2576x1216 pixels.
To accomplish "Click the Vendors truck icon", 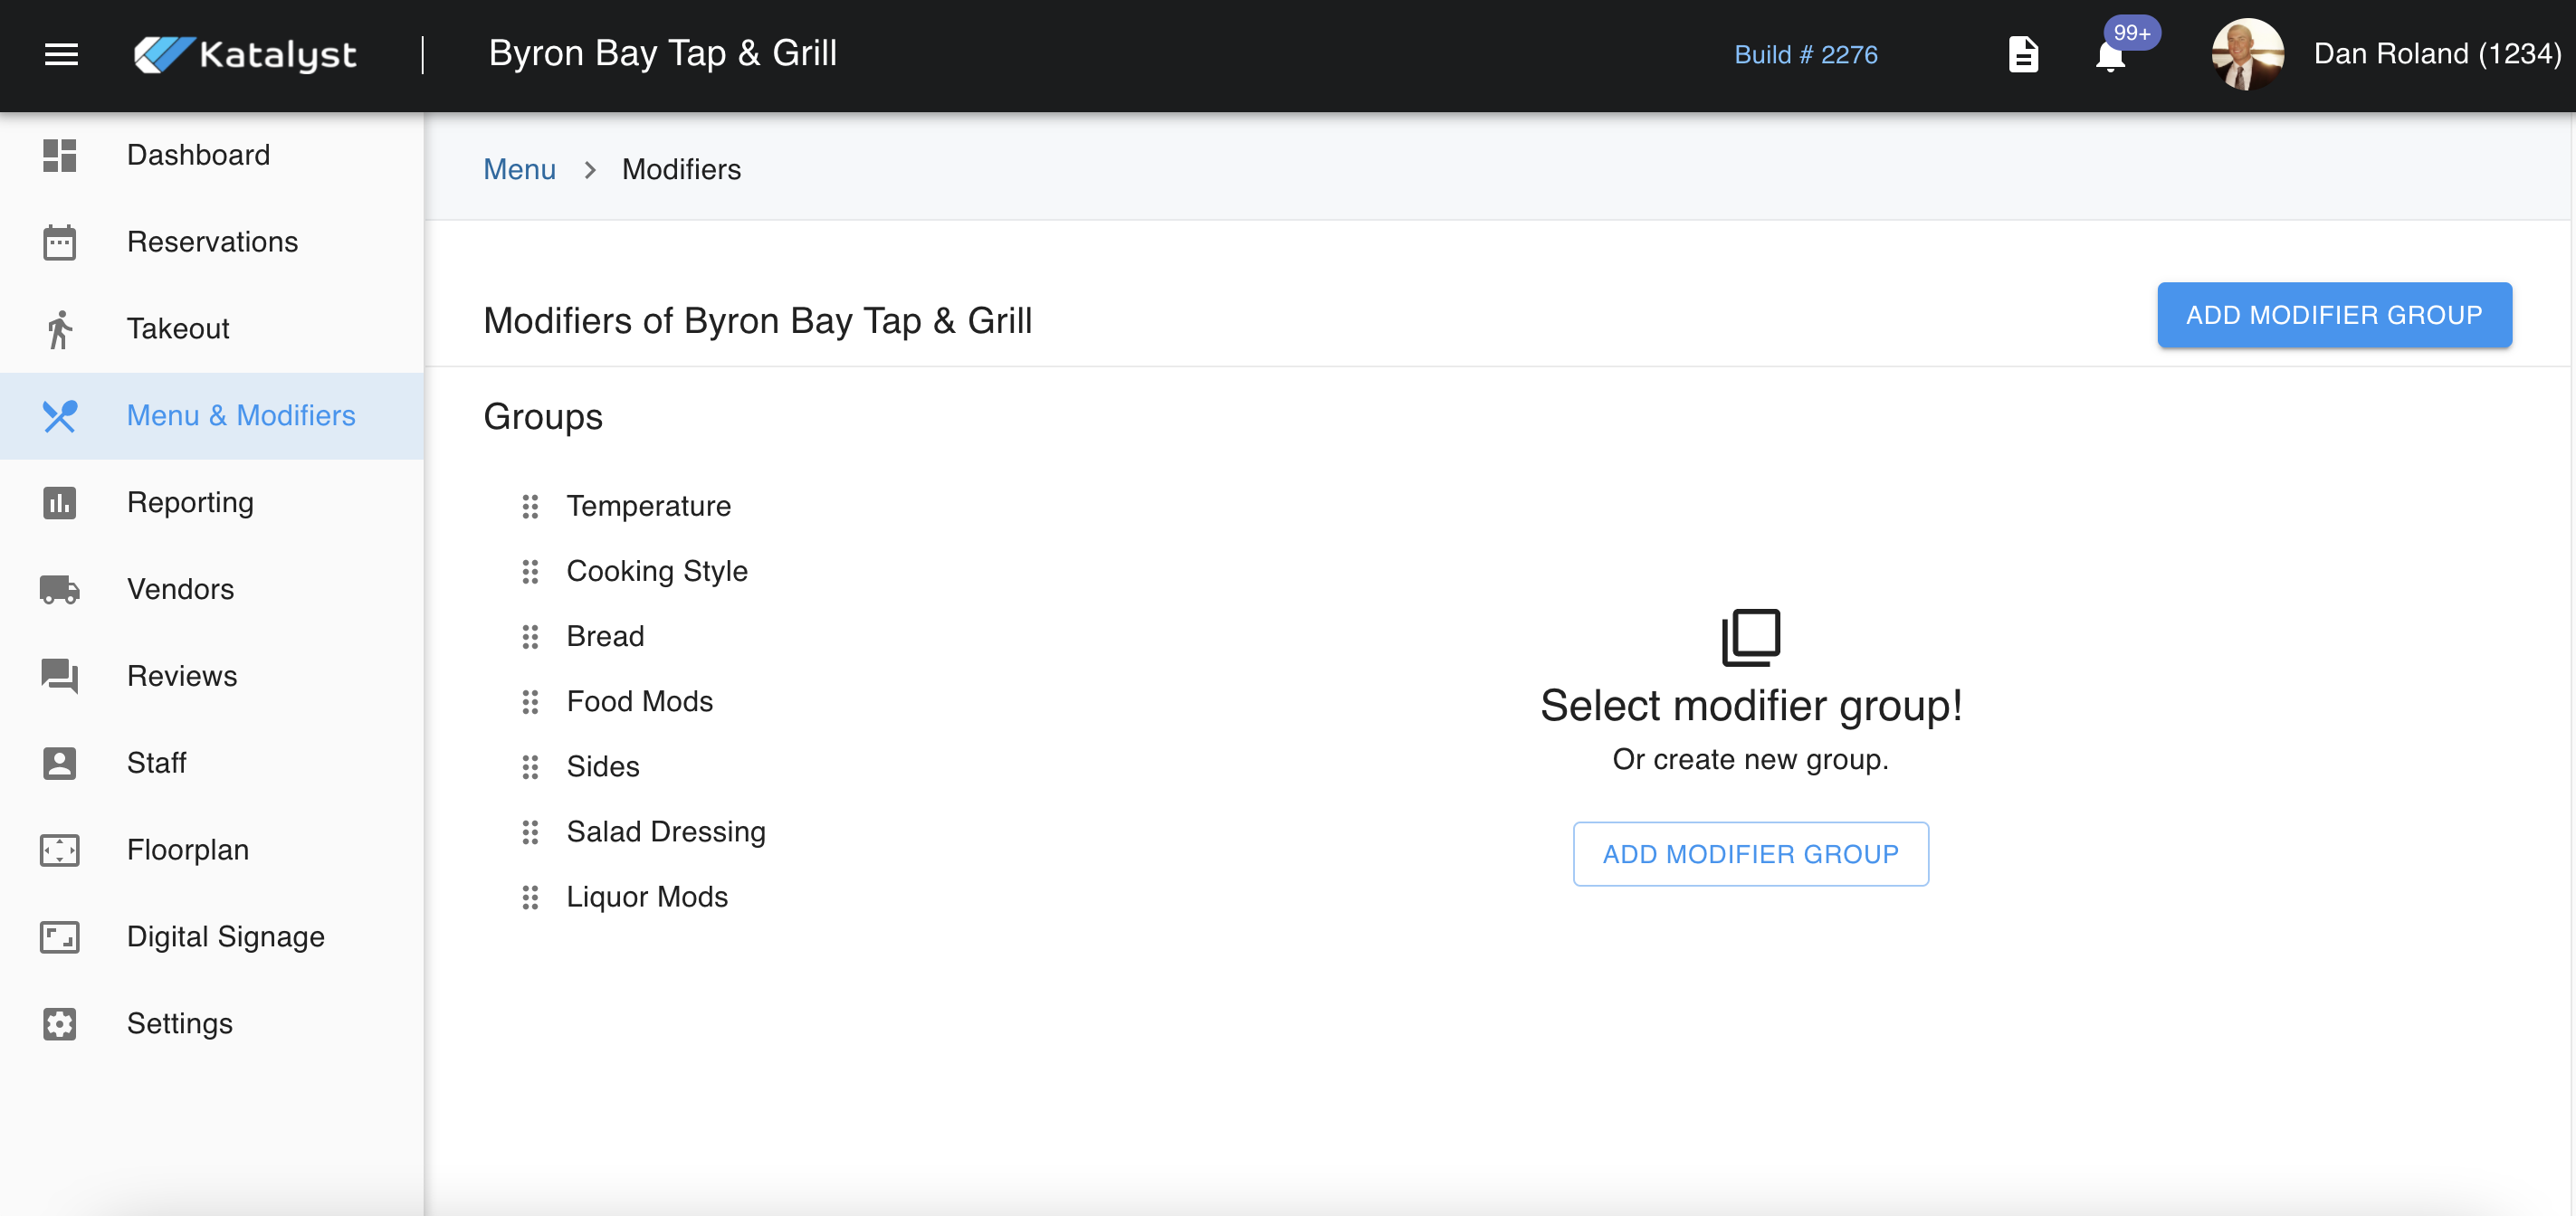I will tap(60, 589).
